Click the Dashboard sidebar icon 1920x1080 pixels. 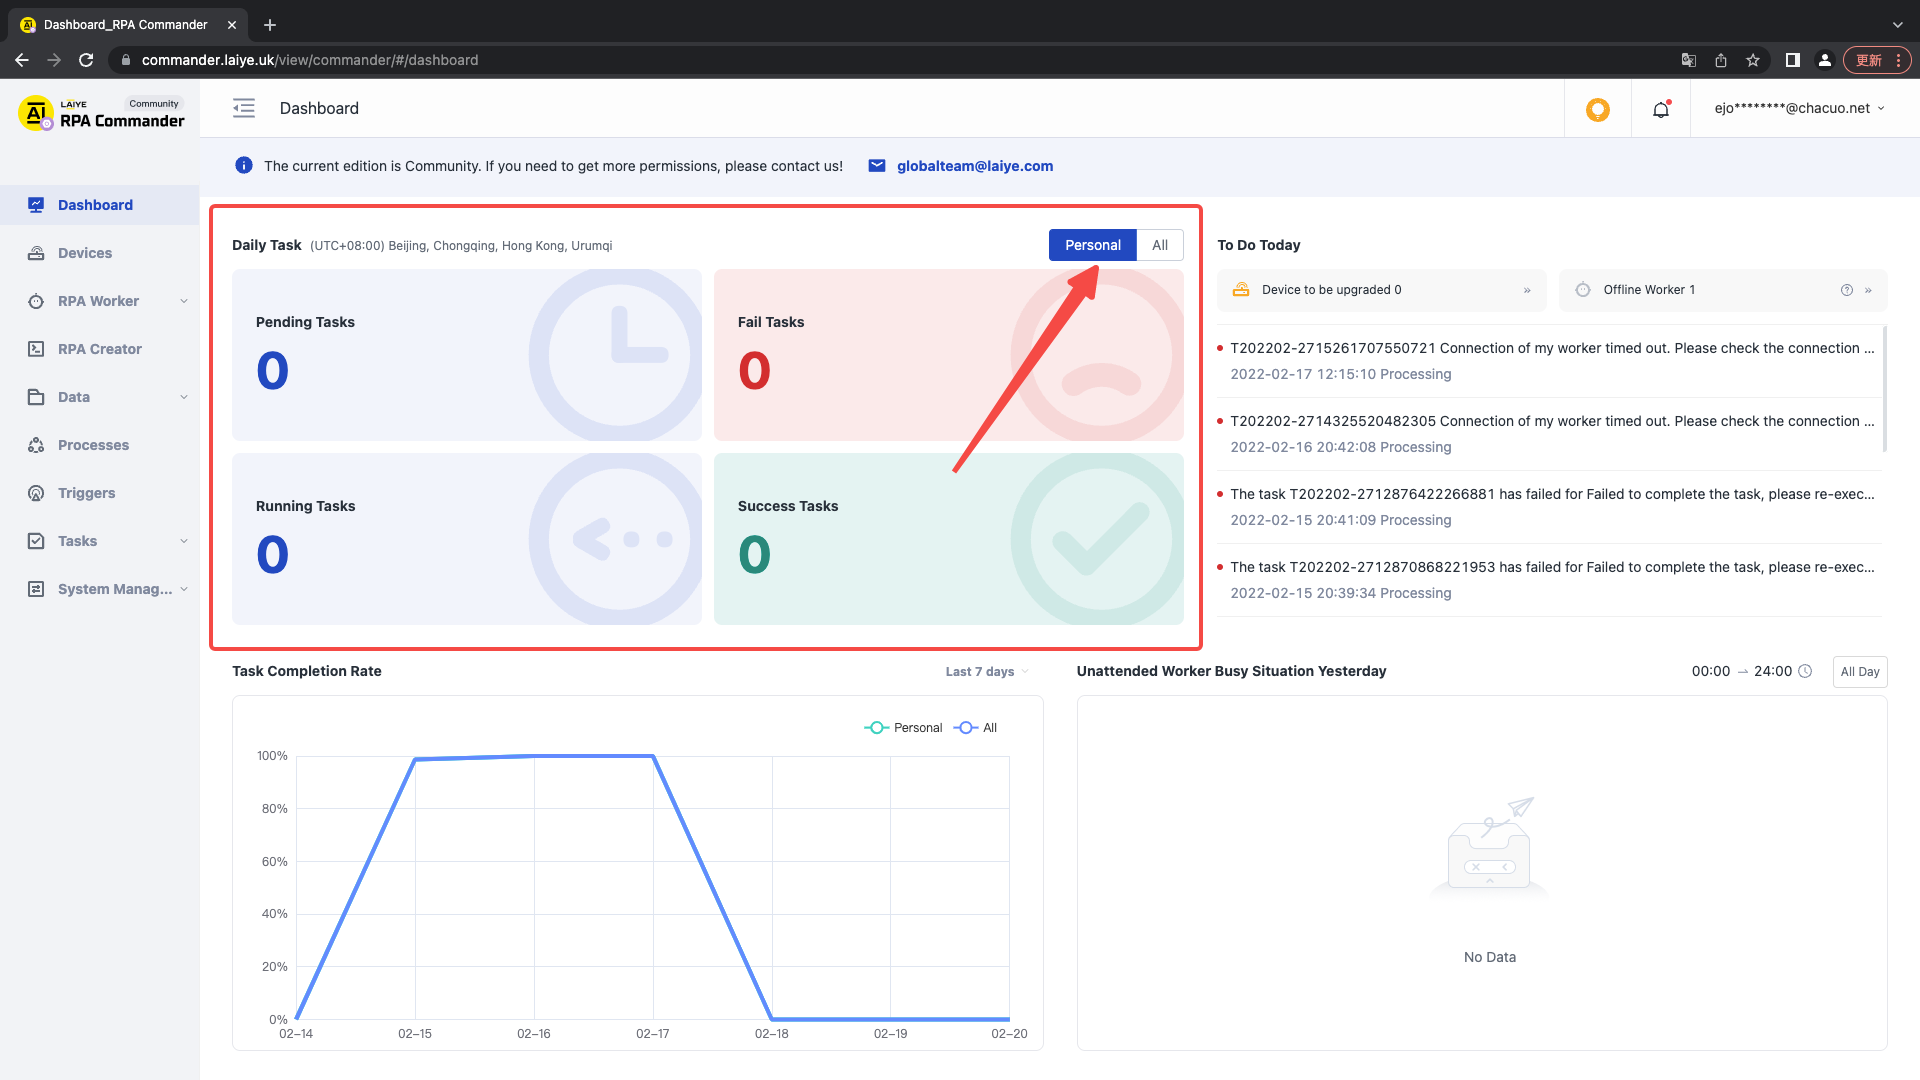[x=36, y=205]
